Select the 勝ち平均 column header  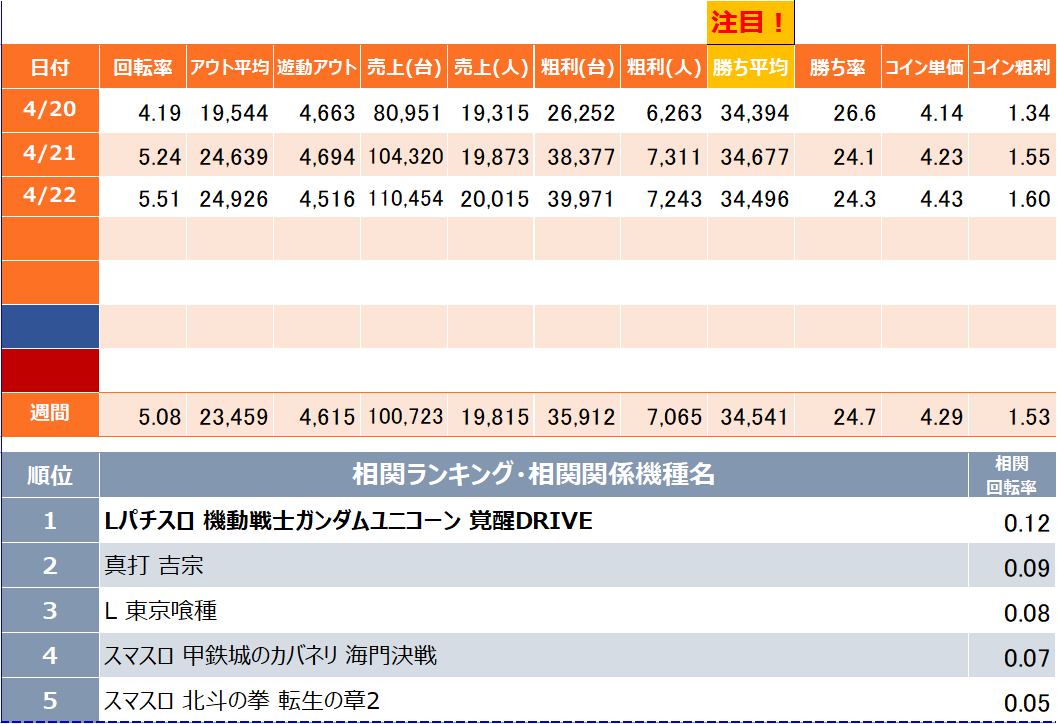pyautogui.click(x=750, y=68)
